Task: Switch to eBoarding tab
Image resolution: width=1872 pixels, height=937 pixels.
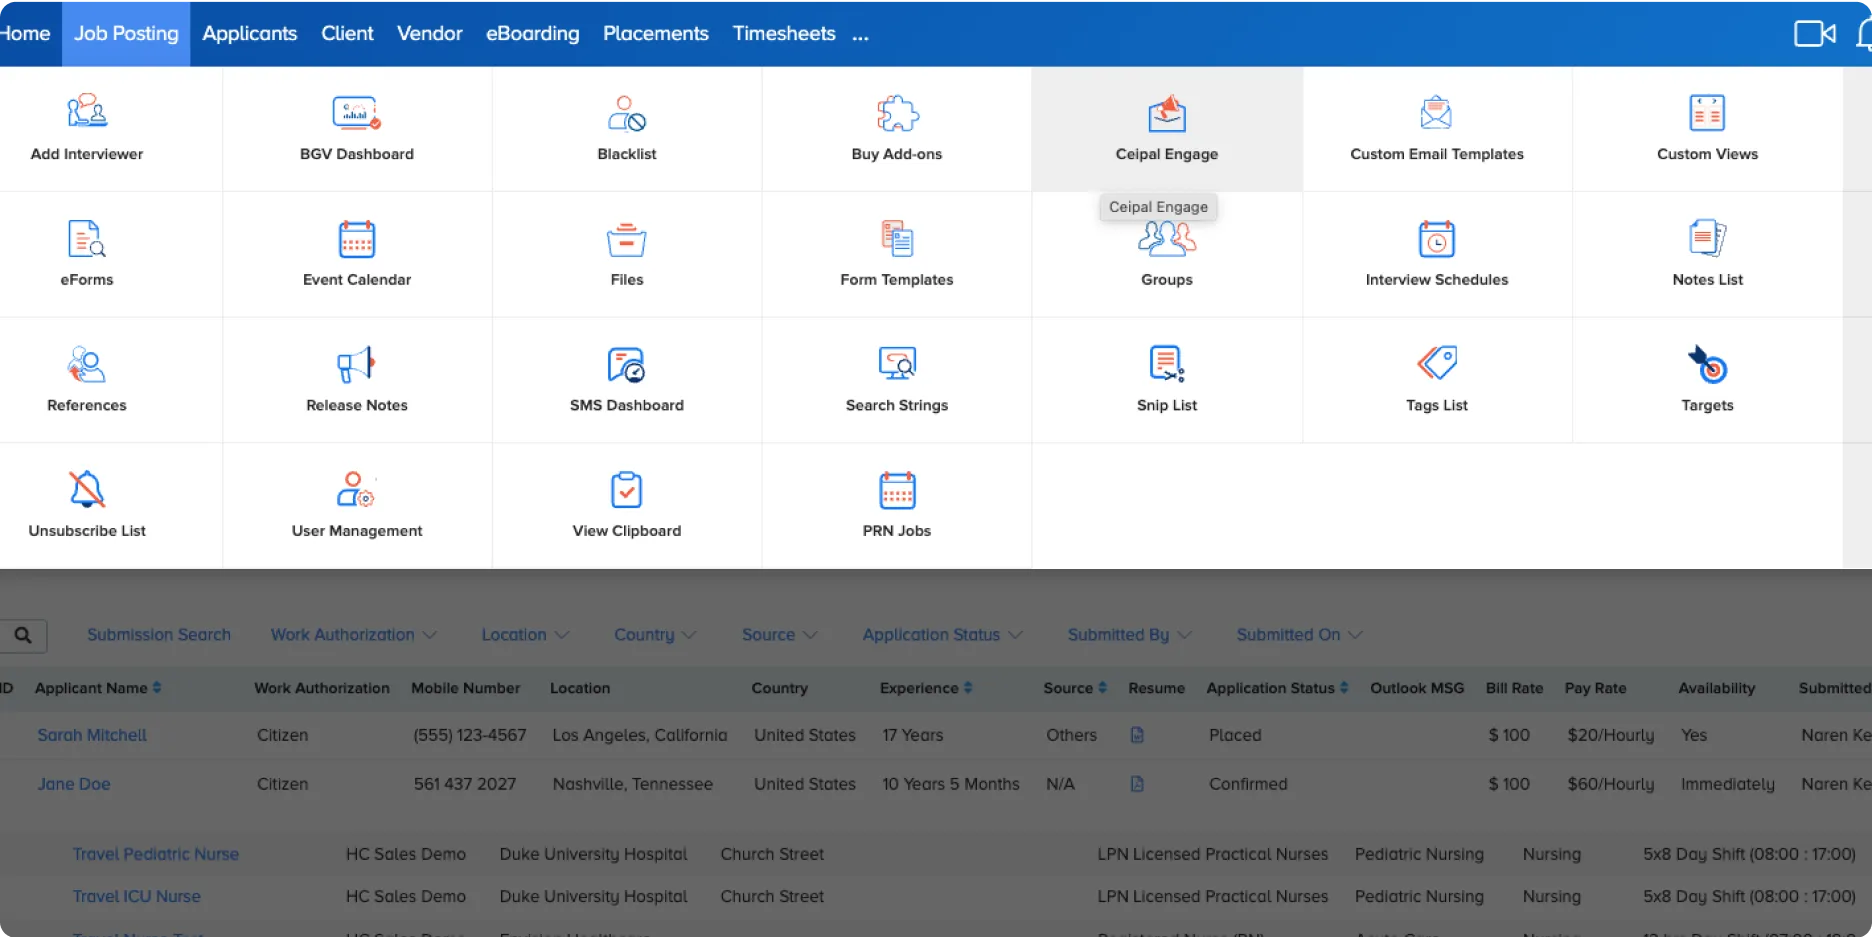Action: coord(533,33)
